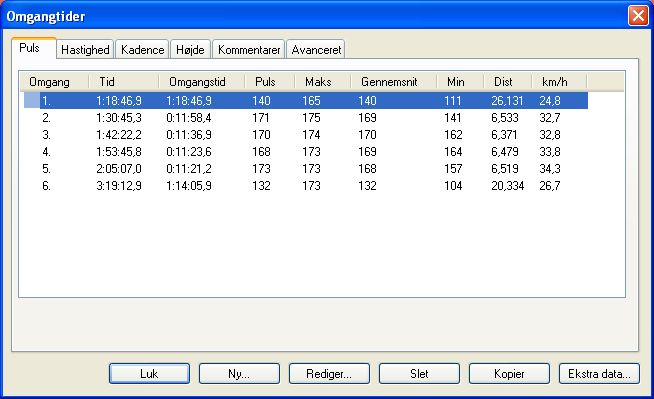Click Slet to delete the lap
This screenshot has width=654, height=399.
point(419,374)
